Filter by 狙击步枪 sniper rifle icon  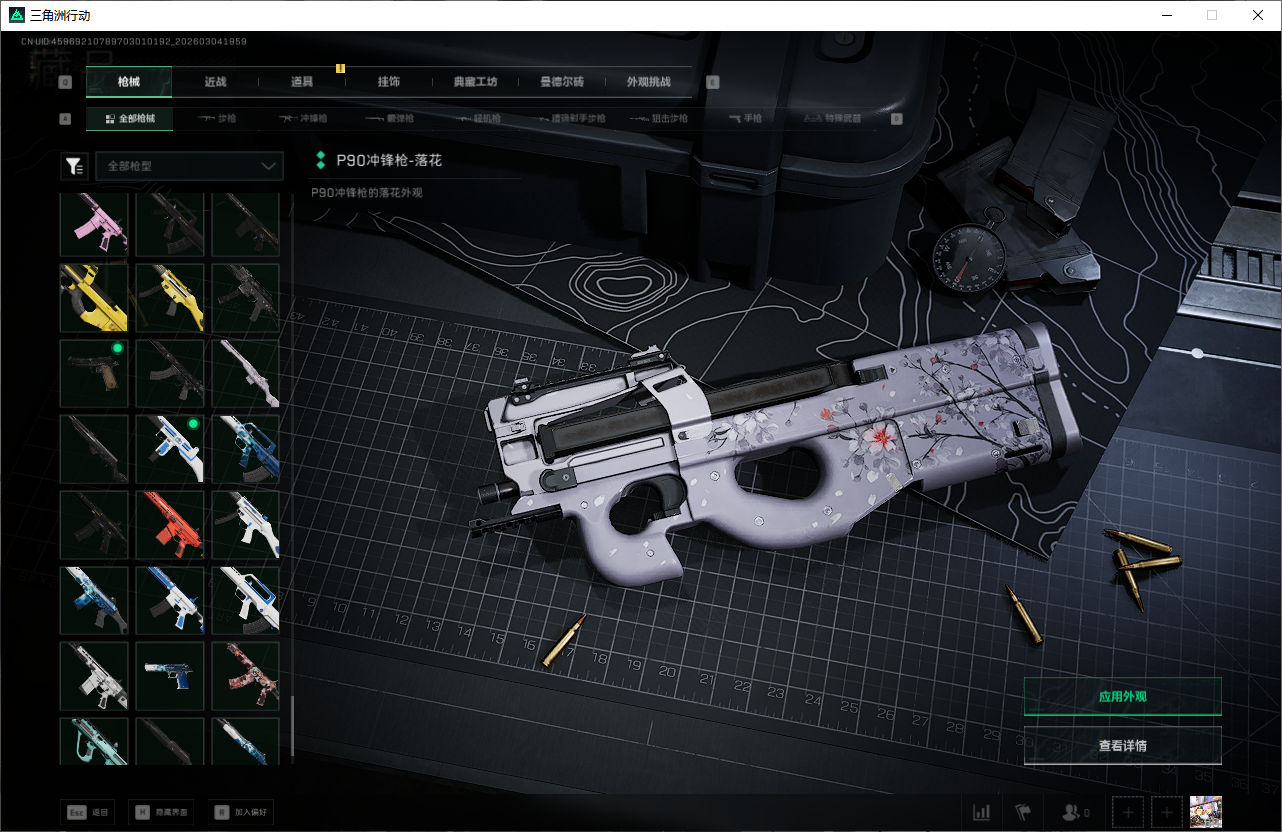coord(658,119)
